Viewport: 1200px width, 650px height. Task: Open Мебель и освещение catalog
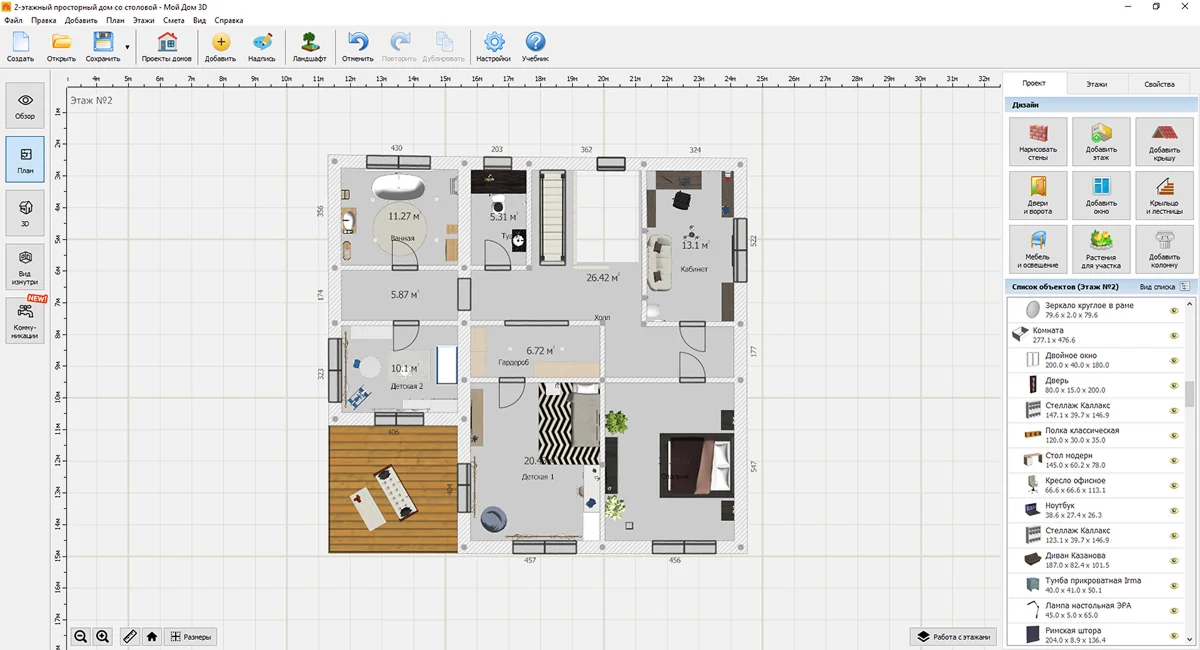1038,249
